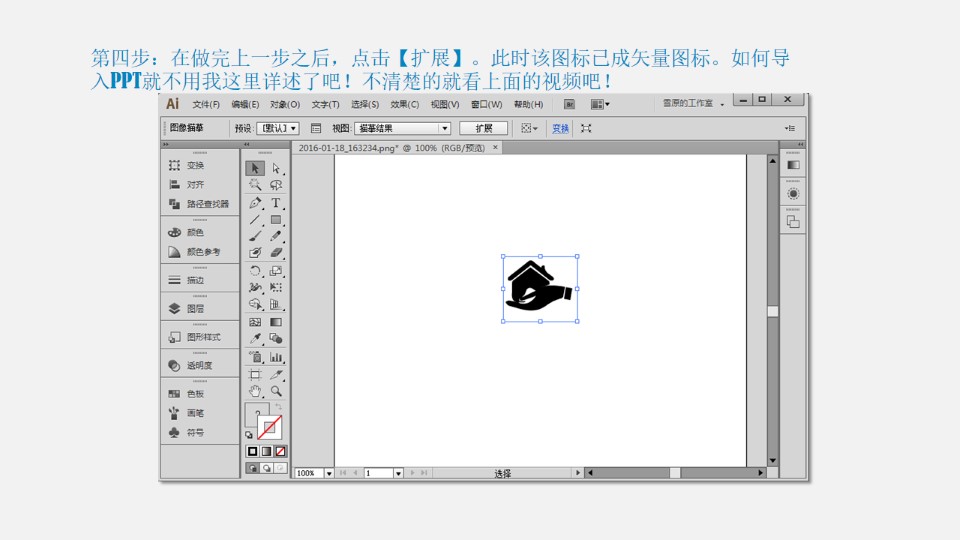Click the stroke color swatch
This screenshot has width=960, height=540.
pyautogui.click(x=269, y=428)
